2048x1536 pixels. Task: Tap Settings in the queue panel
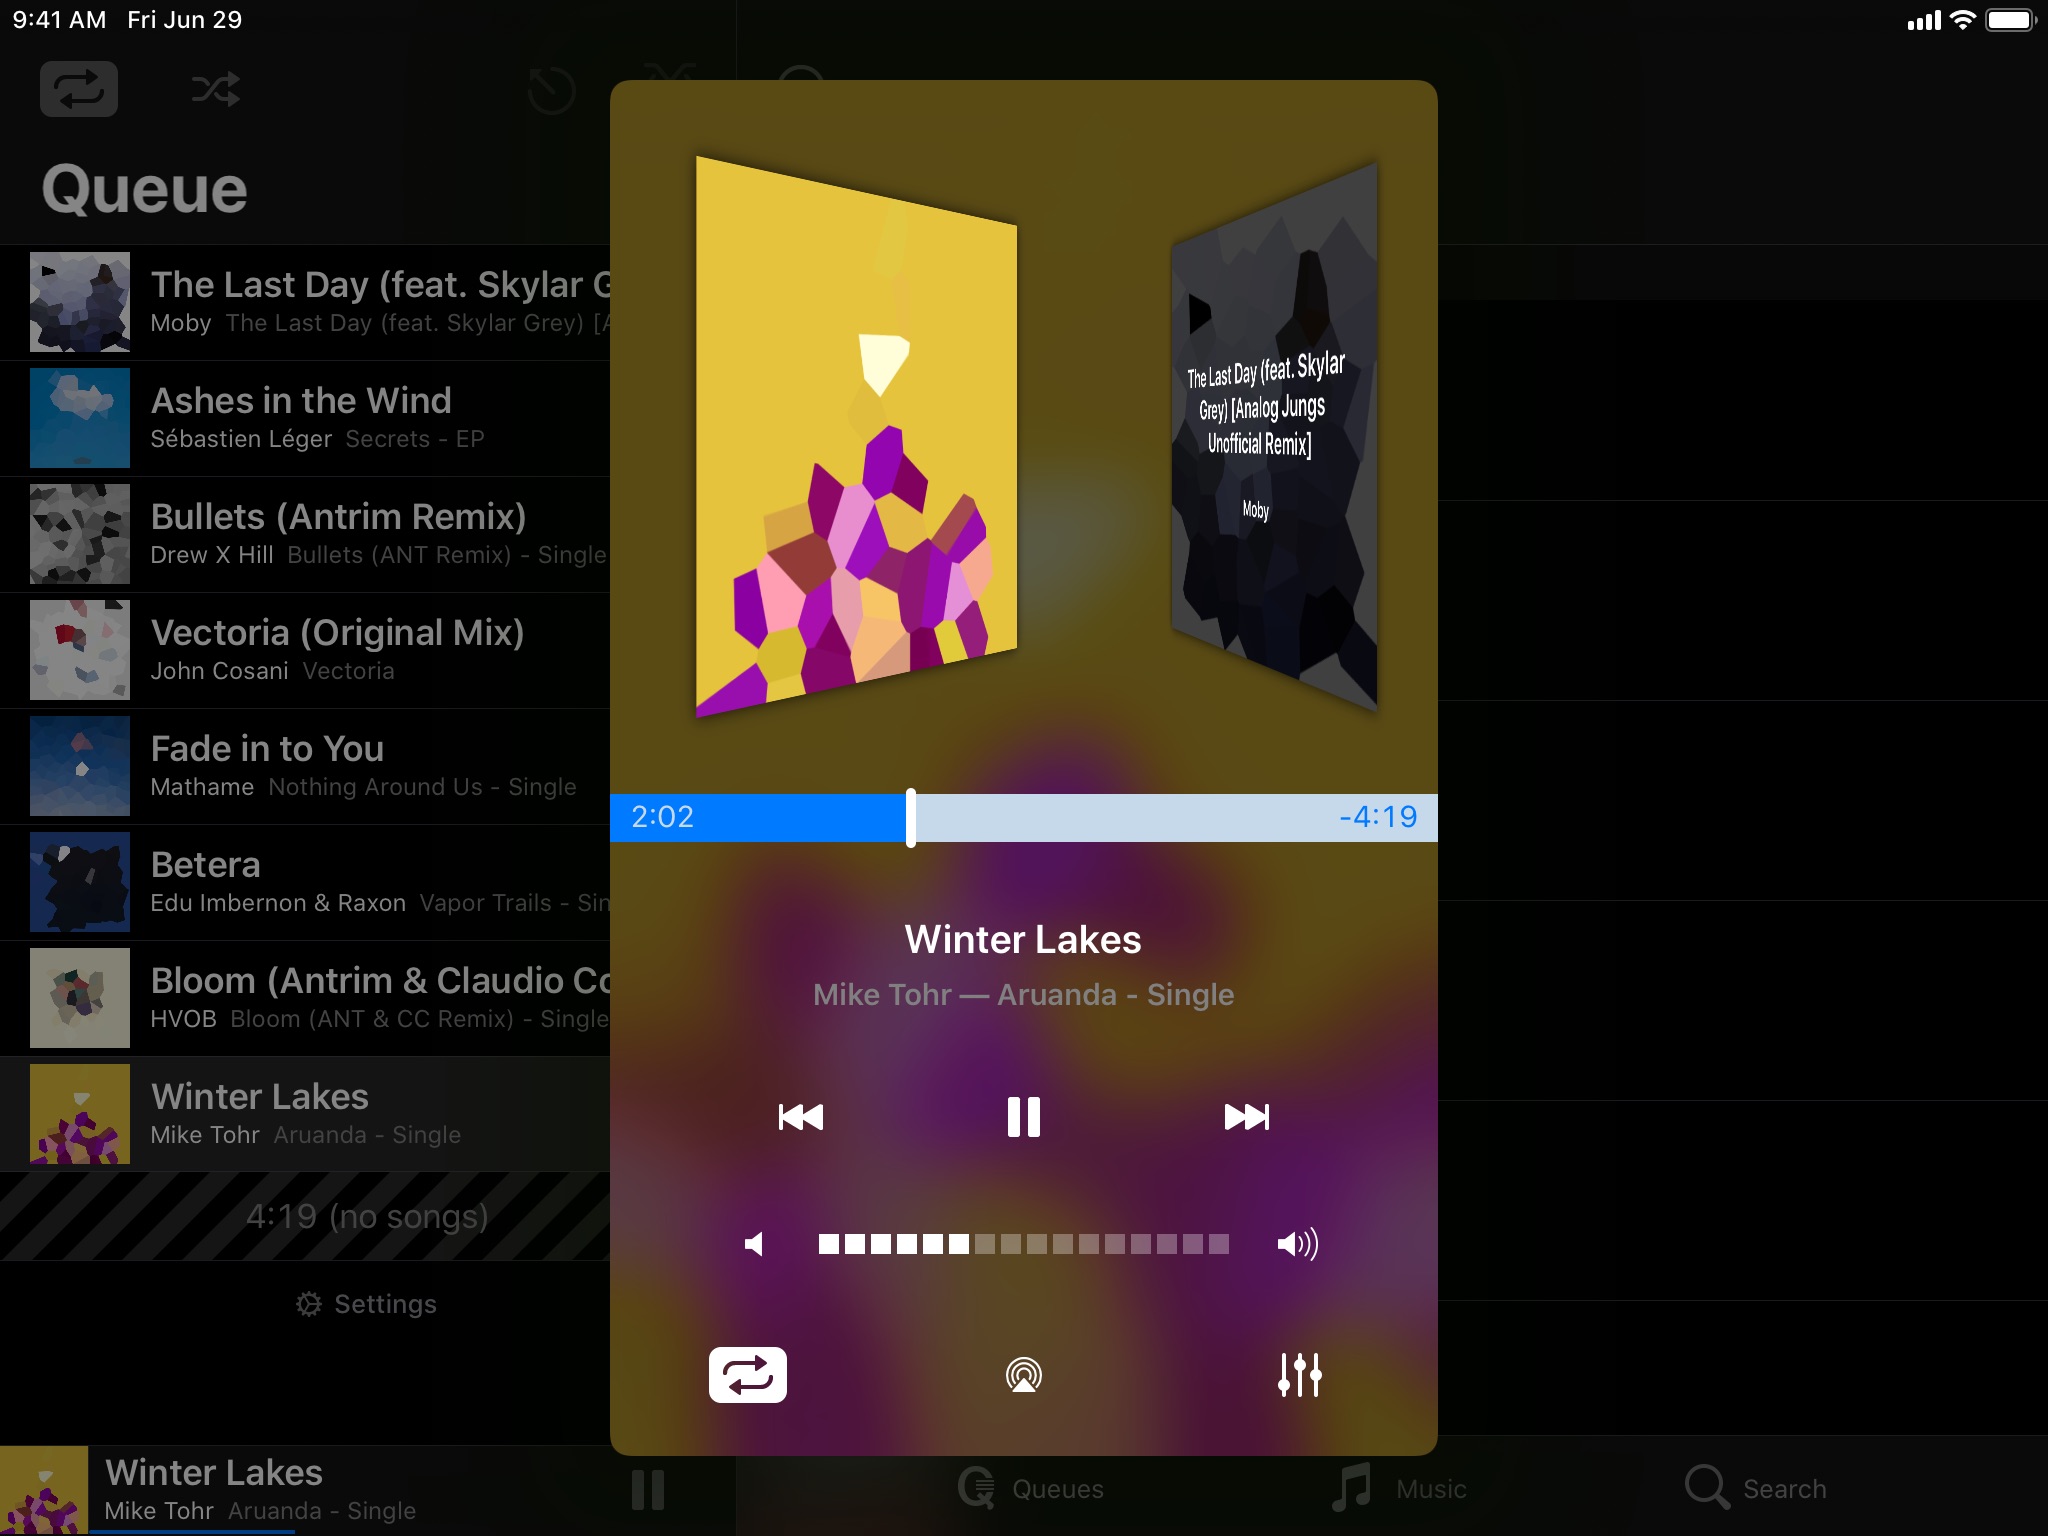pos(366,1302)
